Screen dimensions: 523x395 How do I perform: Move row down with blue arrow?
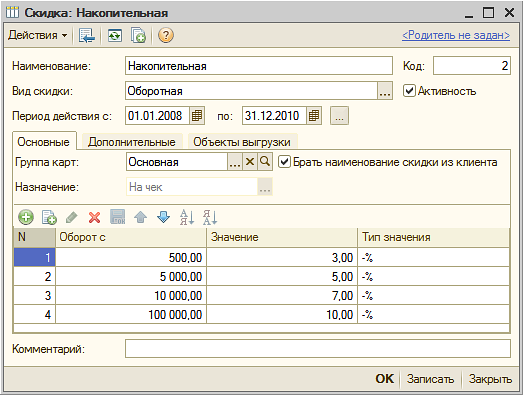pyautogui.click(x=163, y=217)
